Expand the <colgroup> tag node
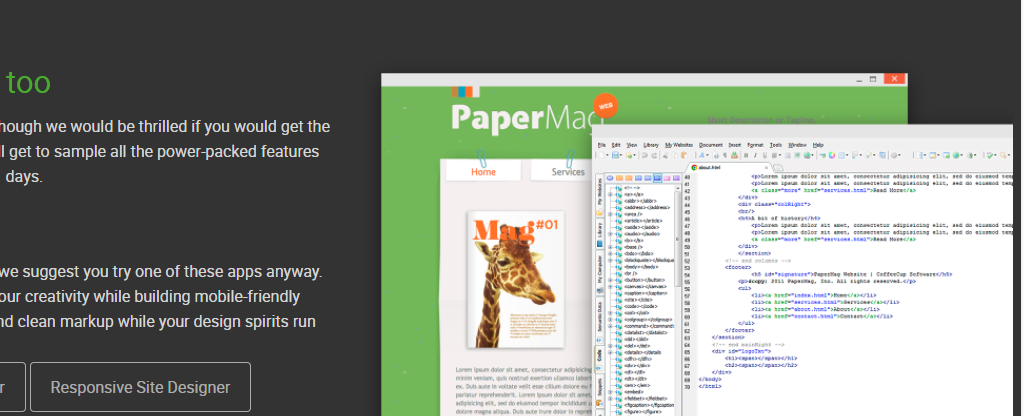 pyautogui.click(x=610, y=319)
